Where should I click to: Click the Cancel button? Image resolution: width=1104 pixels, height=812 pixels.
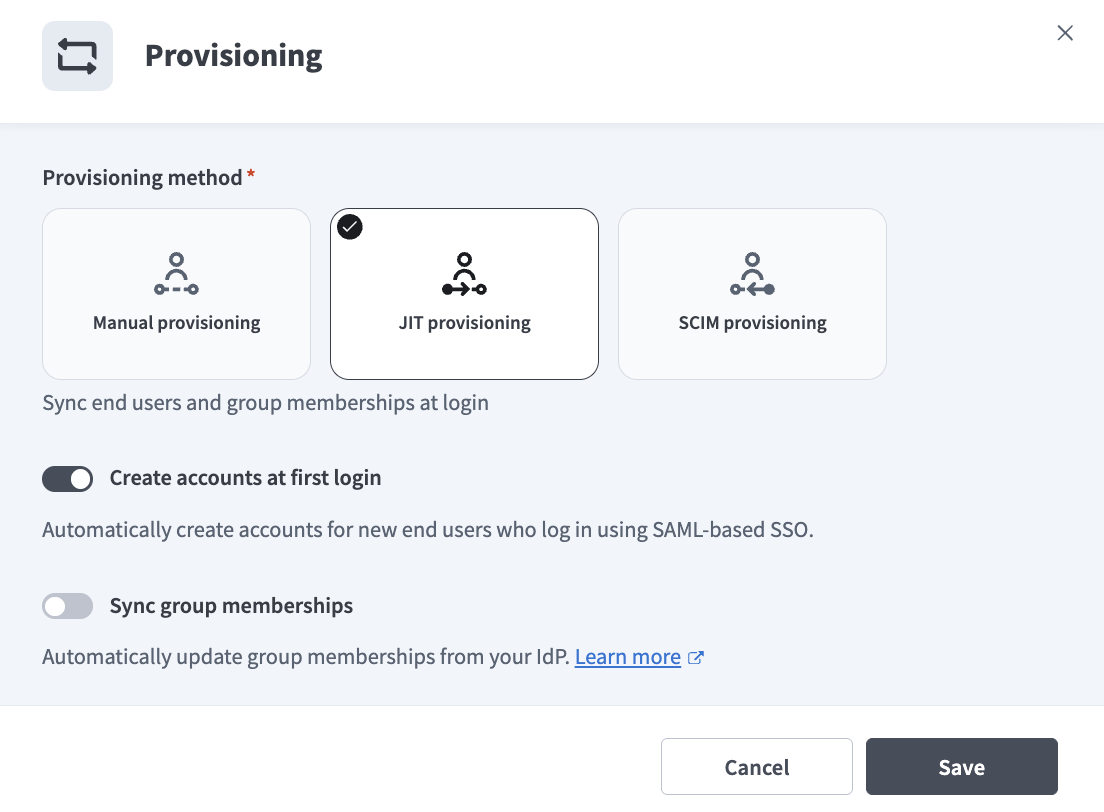click(x=756, y=767)
